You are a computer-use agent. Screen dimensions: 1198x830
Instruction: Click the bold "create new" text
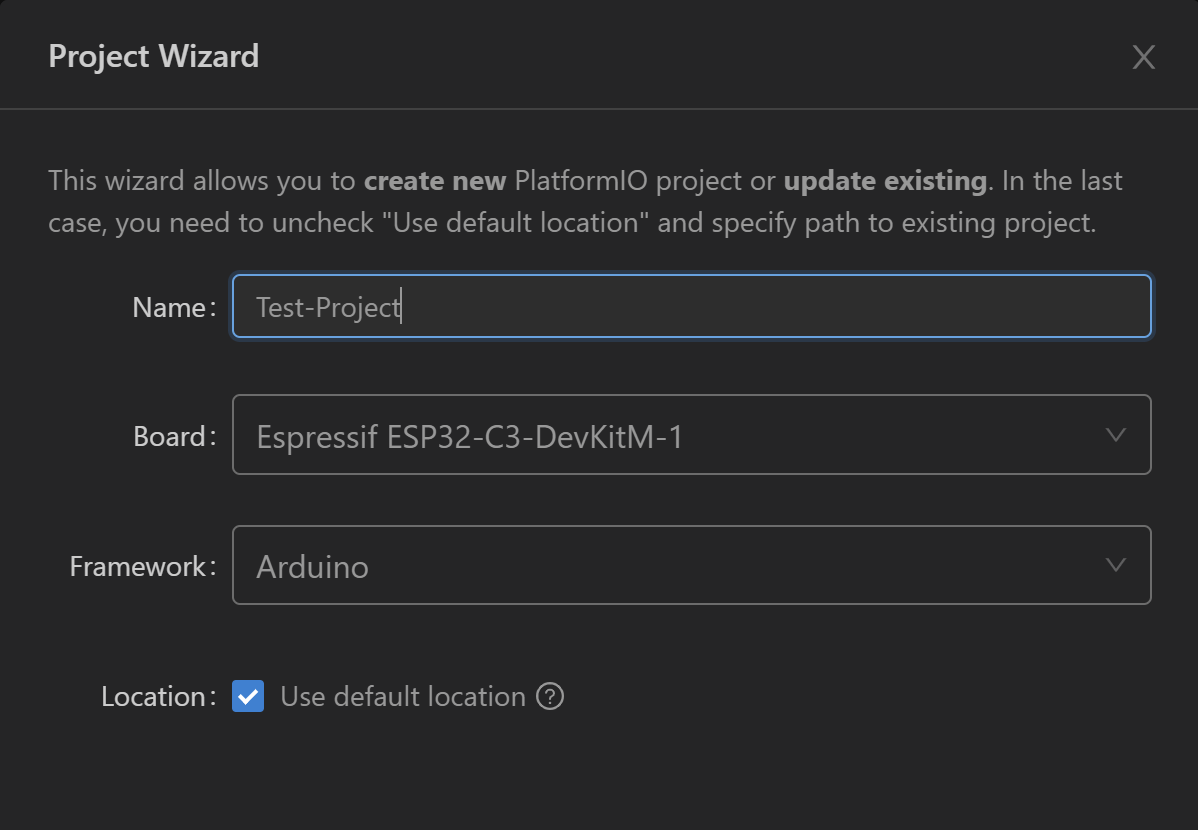coord(435,181)
